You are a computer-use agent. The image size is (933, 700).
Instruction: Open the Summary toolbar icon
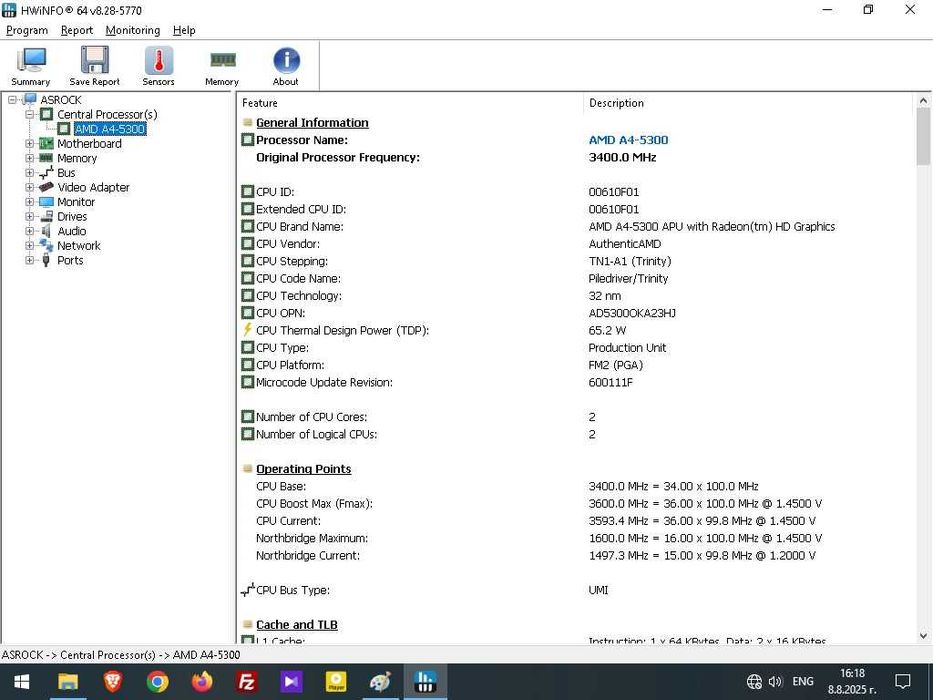[30, 66]
